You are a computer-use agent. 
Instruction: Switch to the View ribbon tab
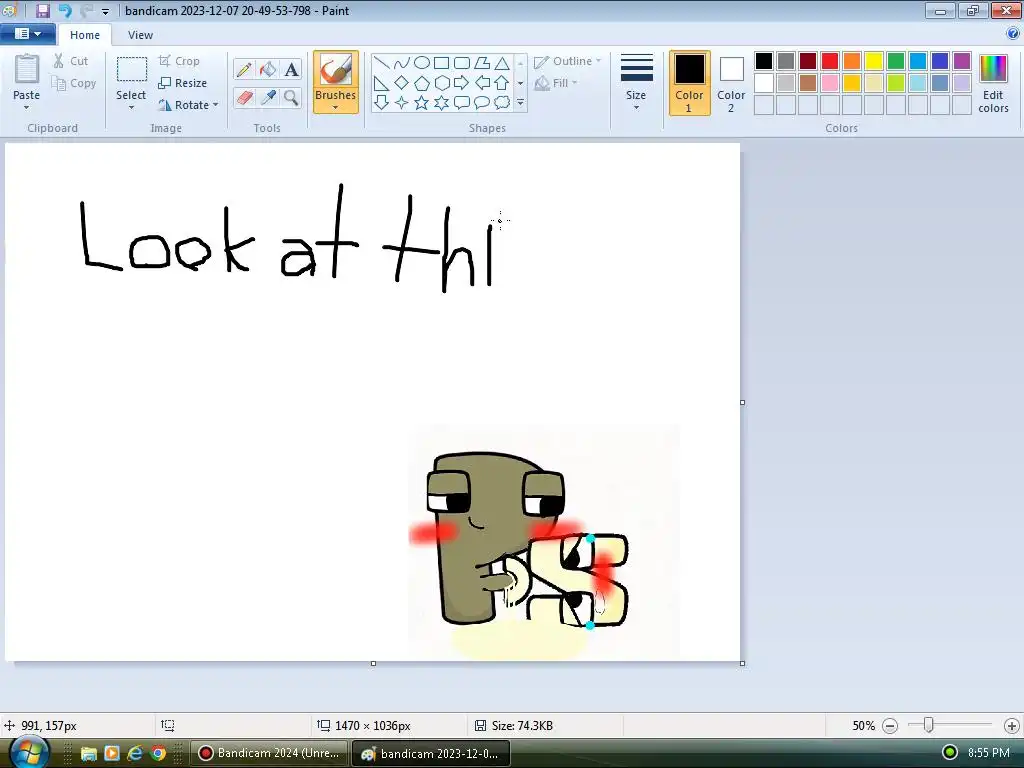(x=140, y=35)
